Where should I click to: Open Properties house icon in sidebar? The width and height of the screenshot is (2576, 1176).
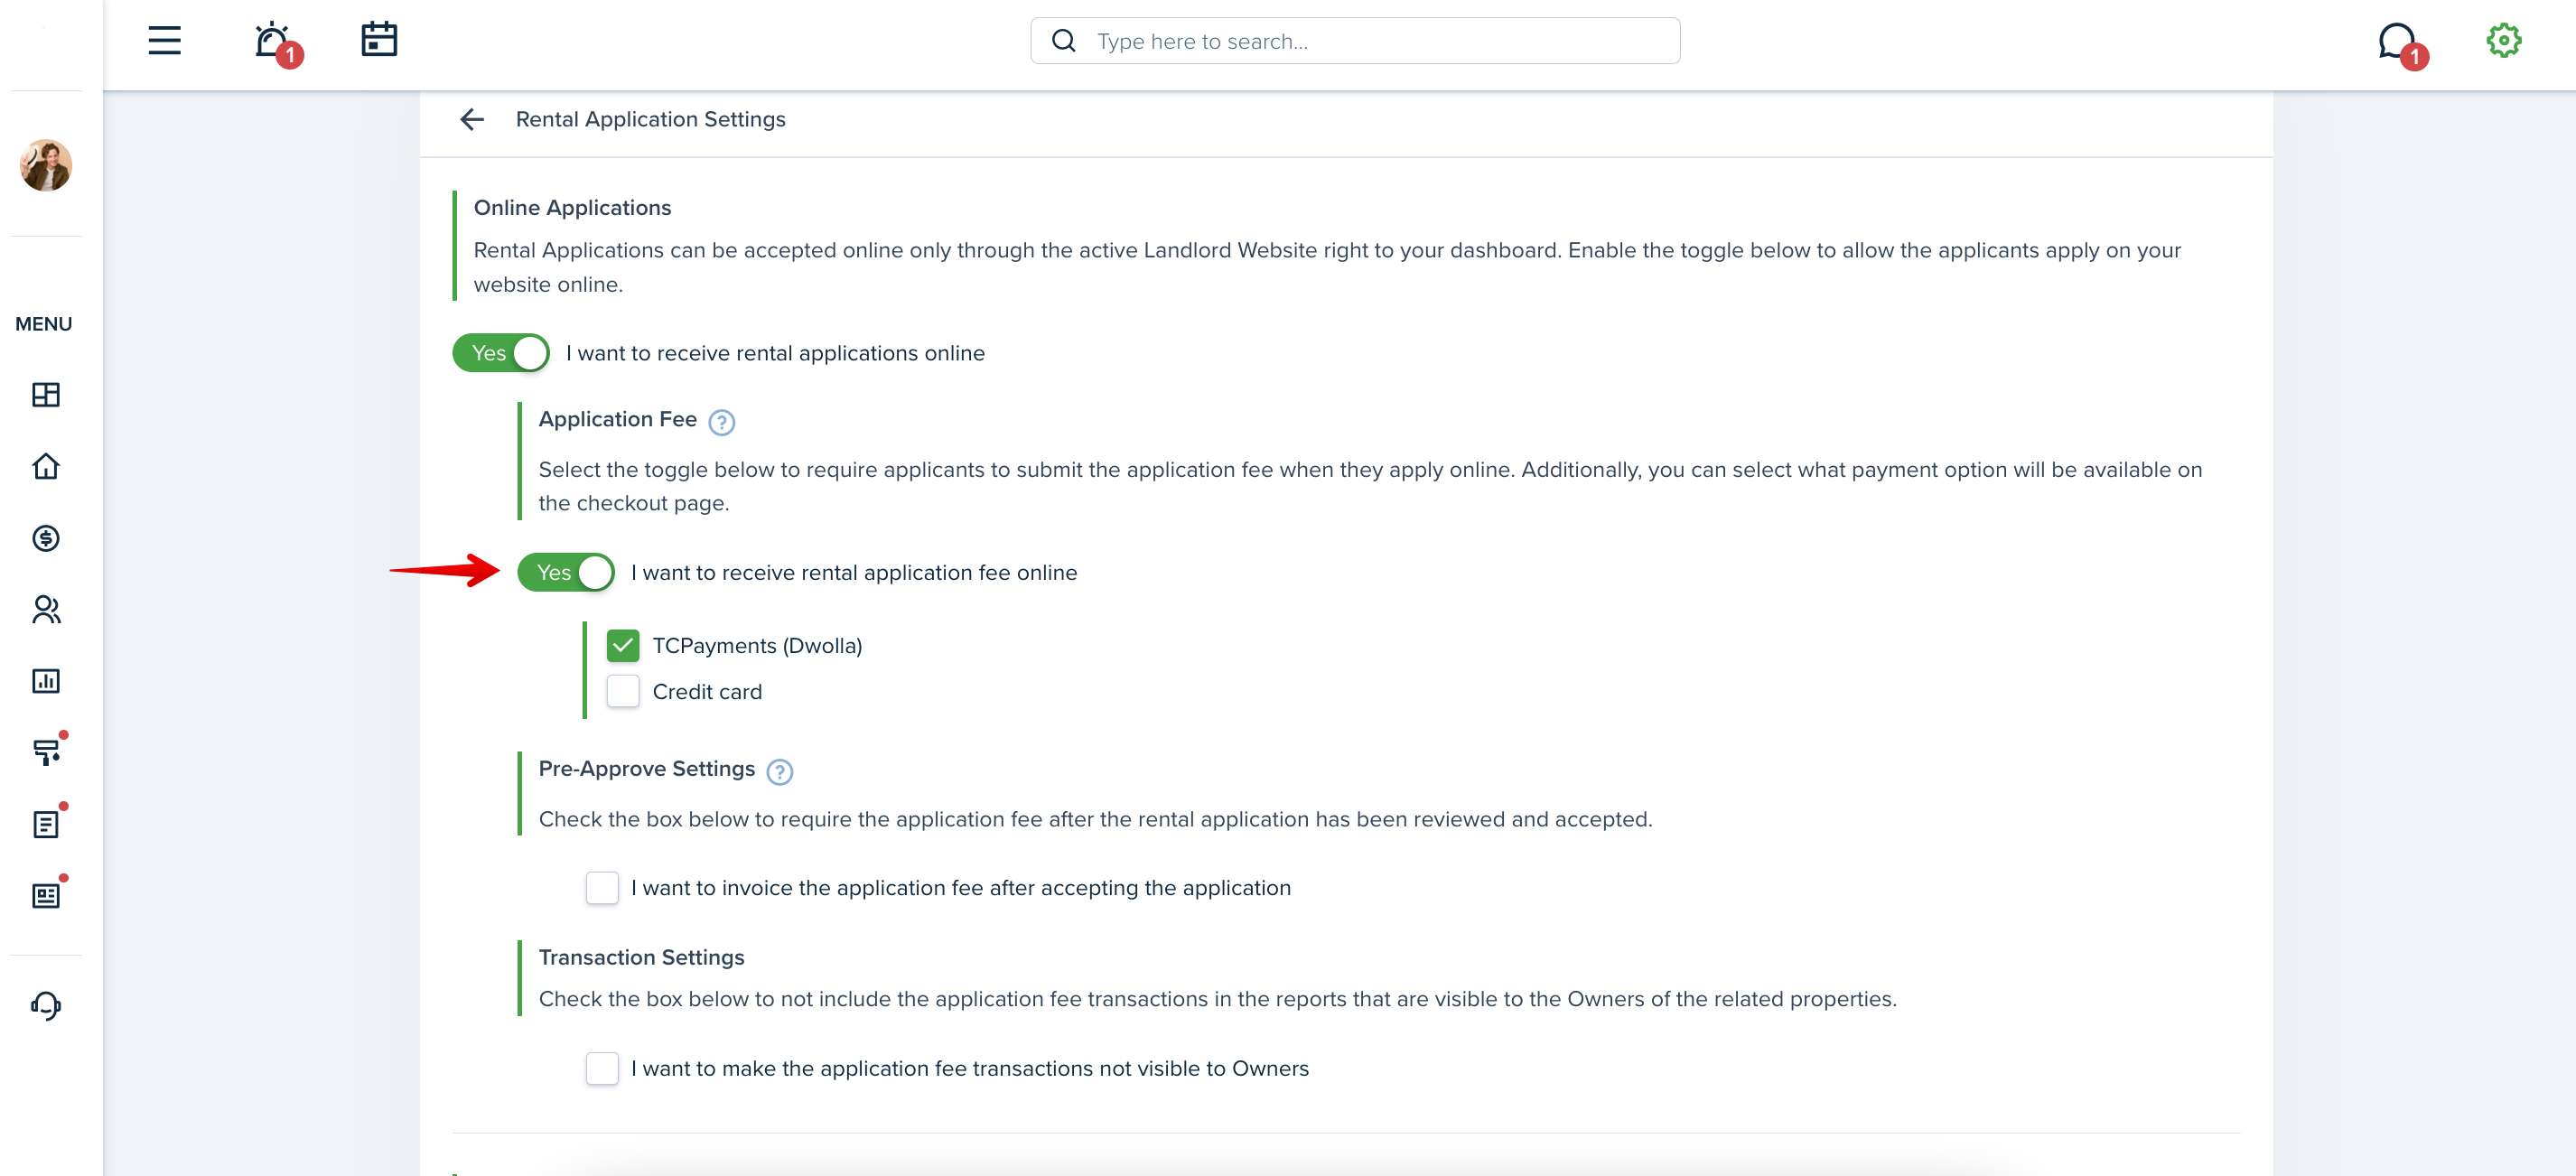[46, 467]
